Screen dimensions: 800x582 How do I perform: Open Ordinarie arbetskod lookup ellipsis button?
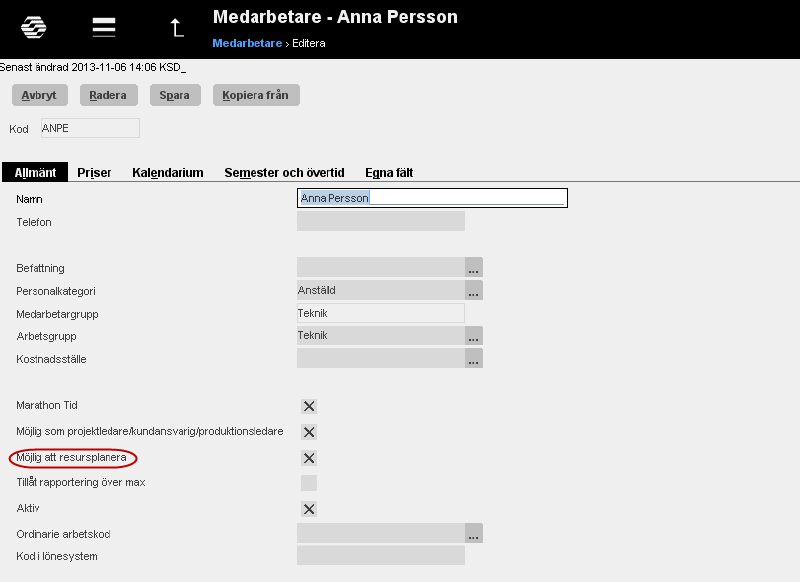click(473, 534)
